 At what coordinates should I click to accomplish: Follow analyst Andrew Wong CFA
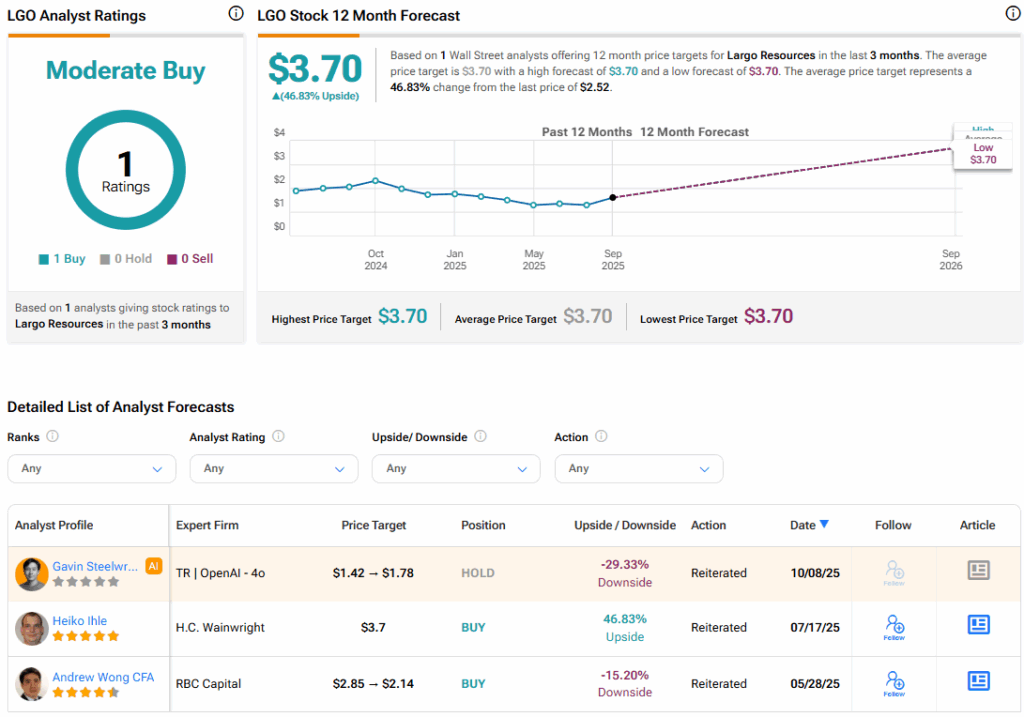tap(894, 683)
